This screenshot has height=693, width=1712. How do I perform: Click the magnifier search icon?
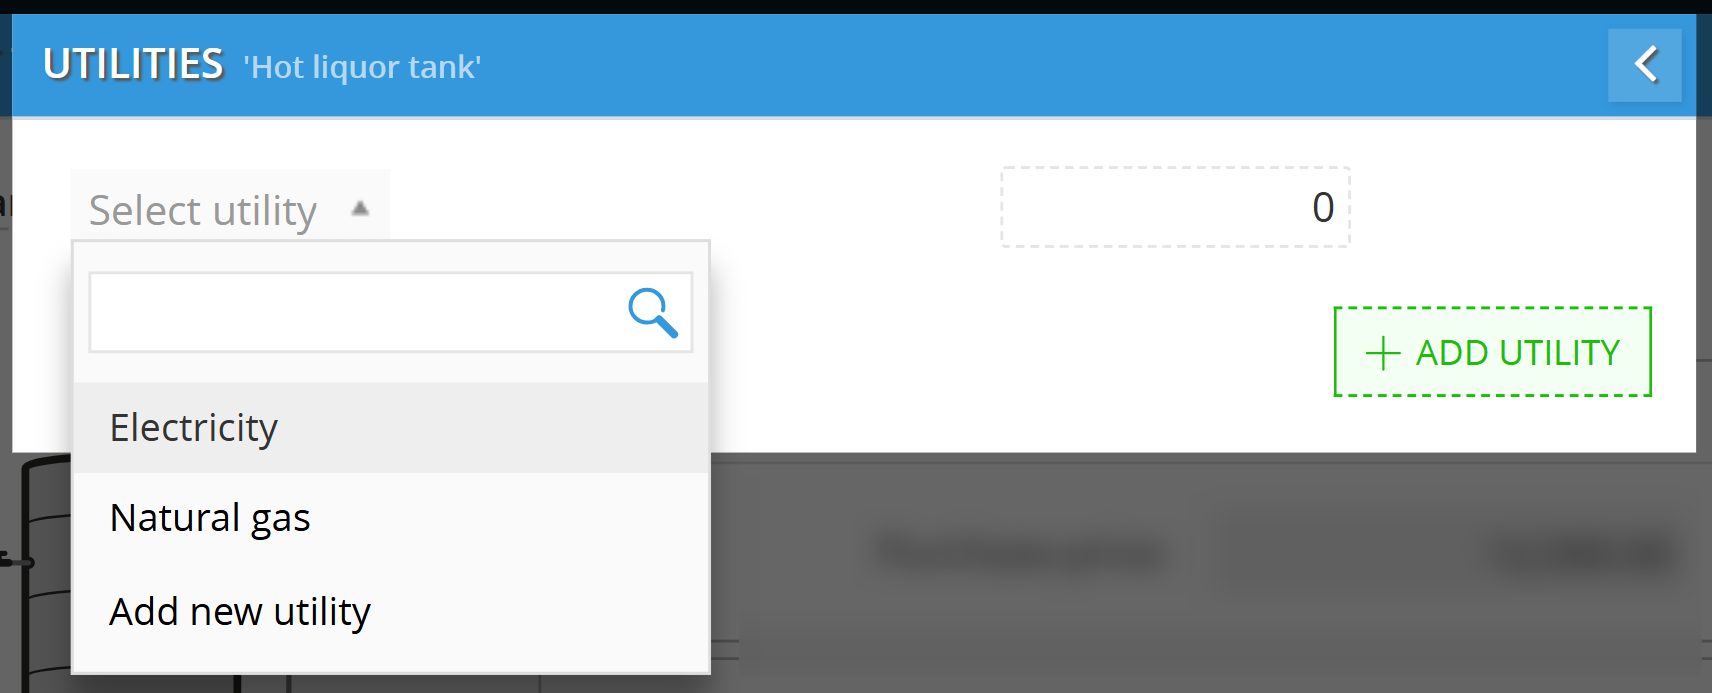(653, 313)
